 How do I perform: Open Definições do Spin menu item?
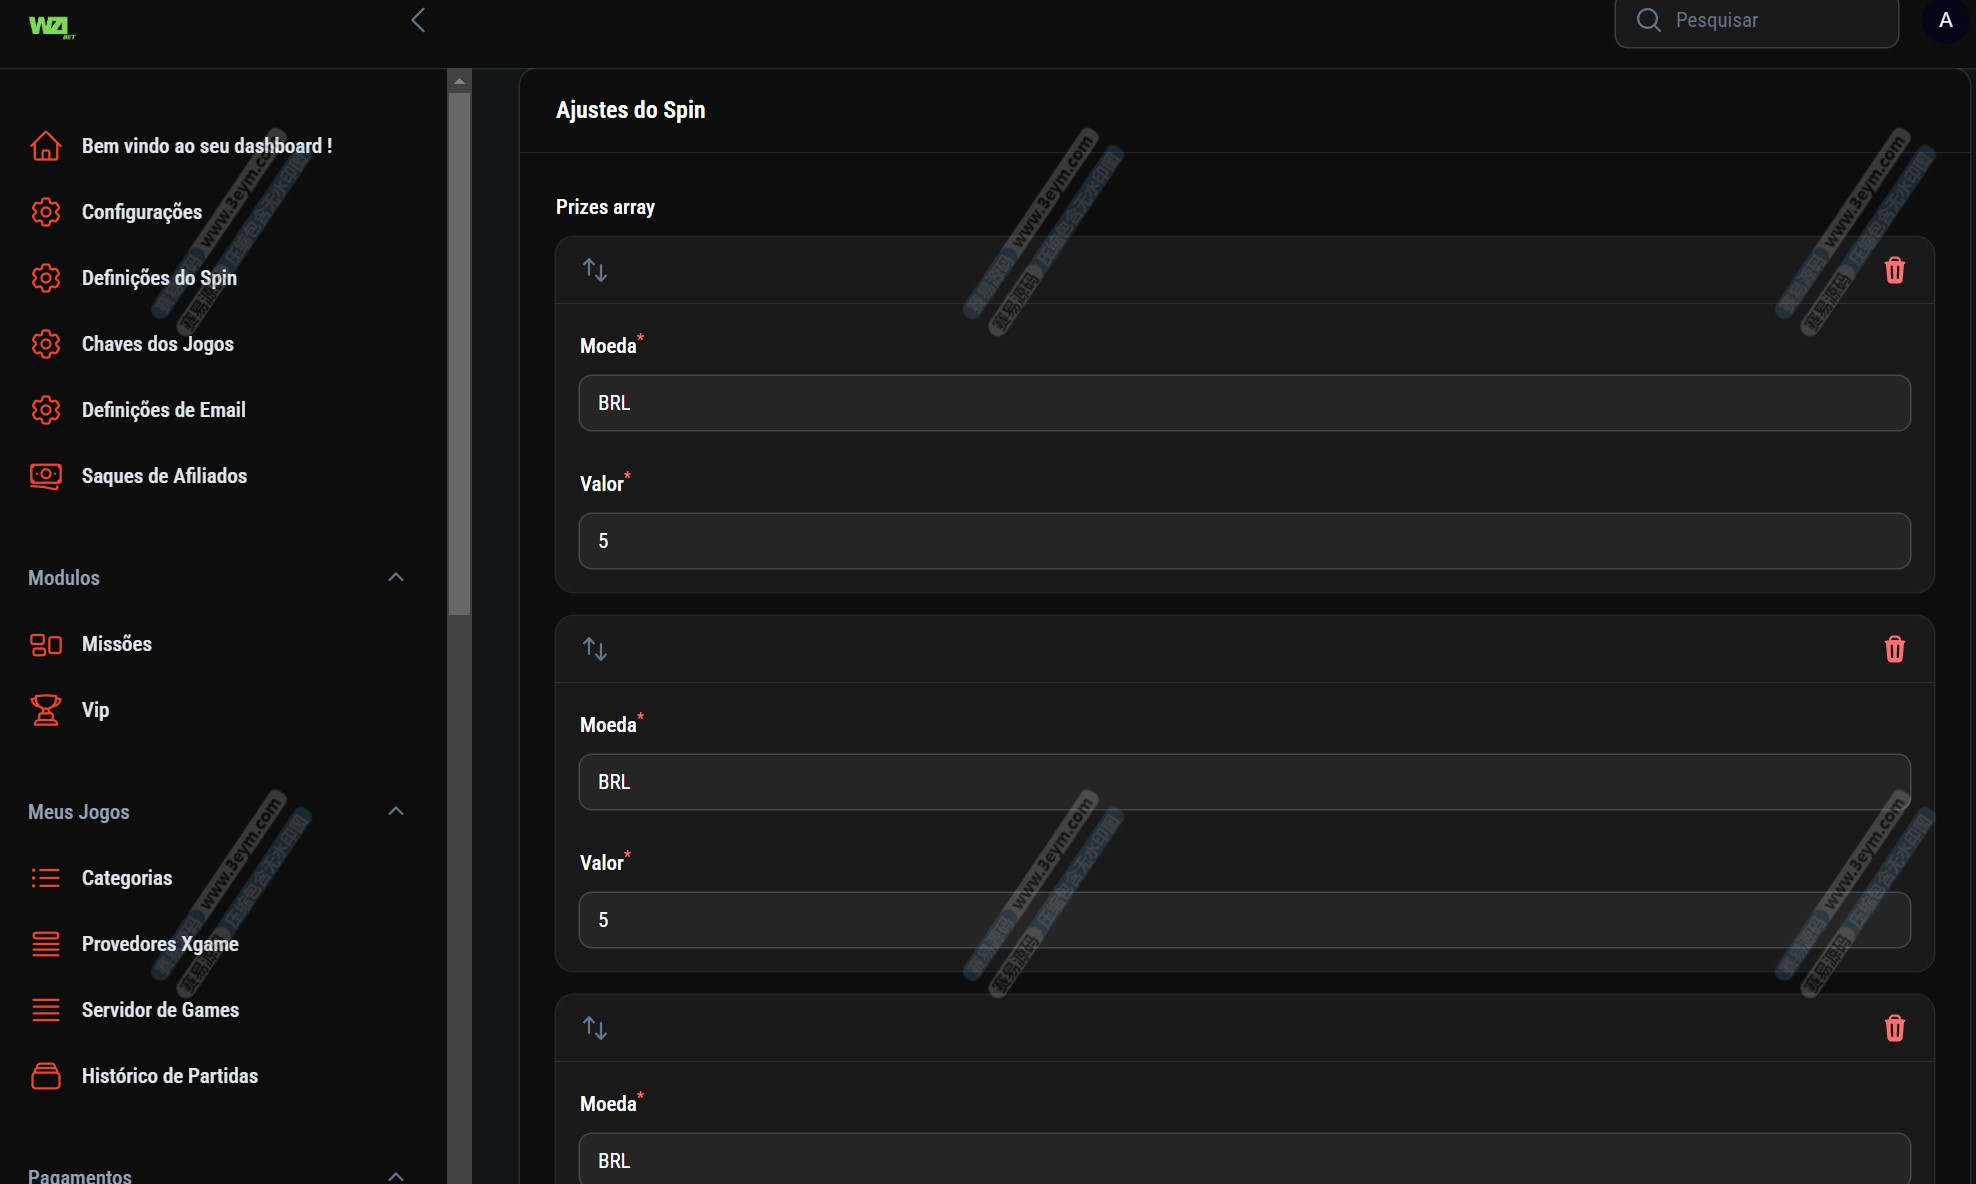tap(159, 278)
